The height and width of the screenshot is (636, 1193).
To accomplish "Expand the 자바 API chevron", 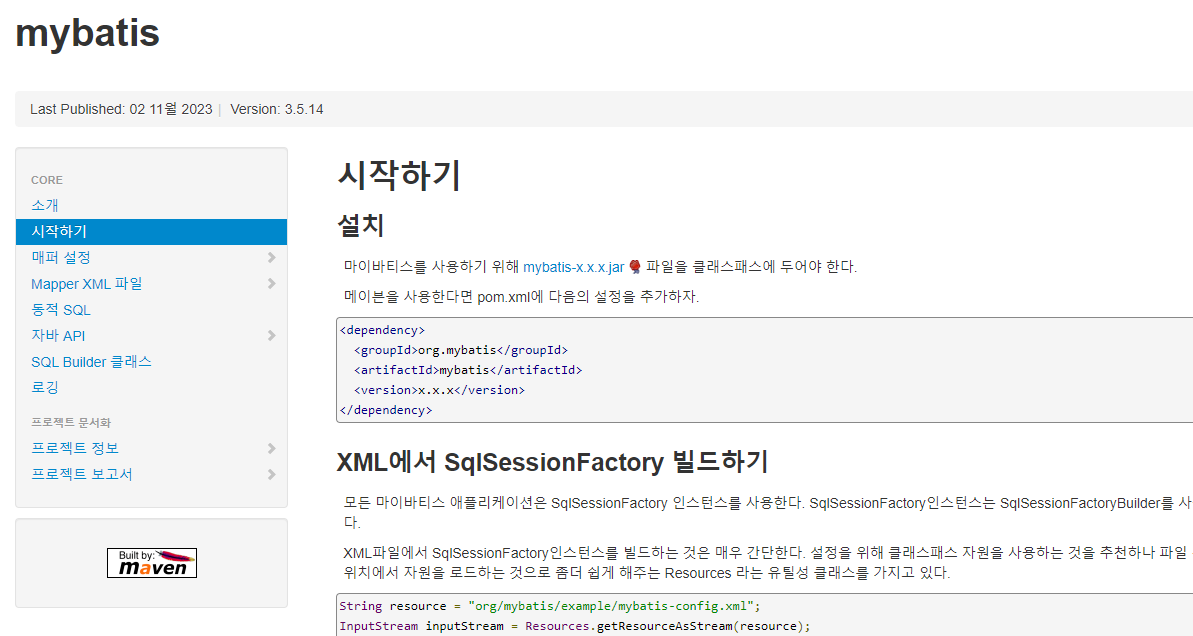I will 272,335.
